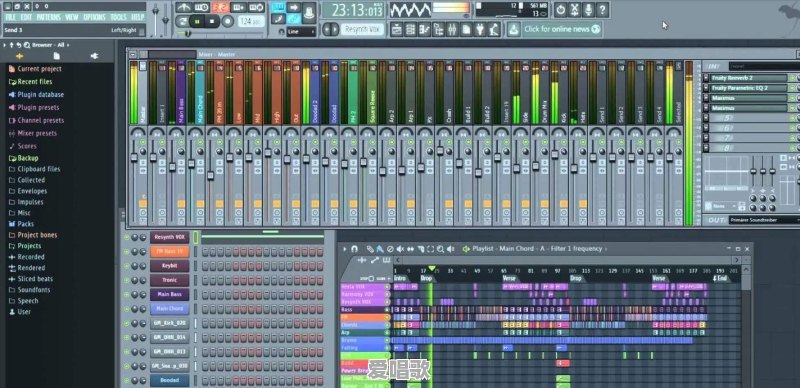The height and width of the screenshot is (388, 800).
Task: Open the playlist via its shortcut icon
Action: [397, 30]
